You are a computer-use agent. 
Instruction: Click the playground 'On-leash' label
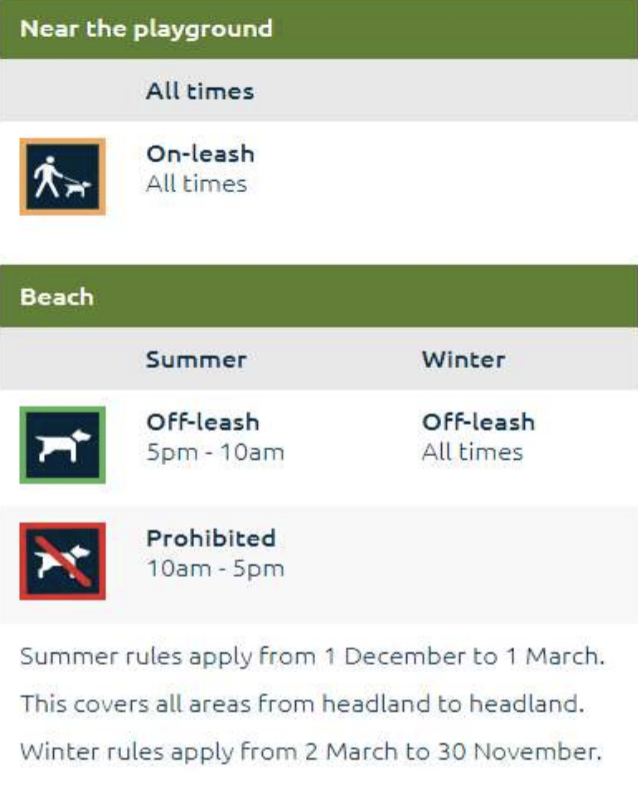point(200,154)
